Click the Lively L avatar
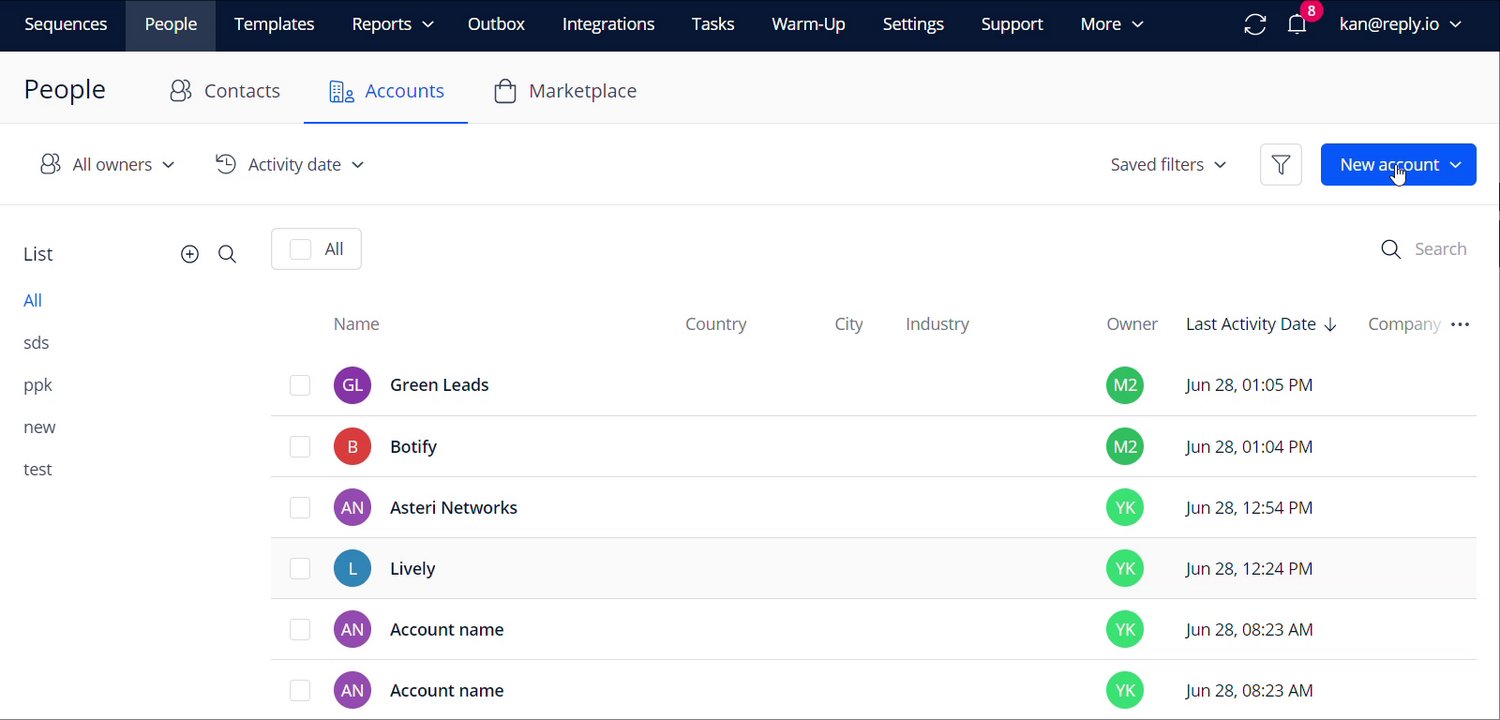Viewport: 1500px width, 720px height. point(352,569)
